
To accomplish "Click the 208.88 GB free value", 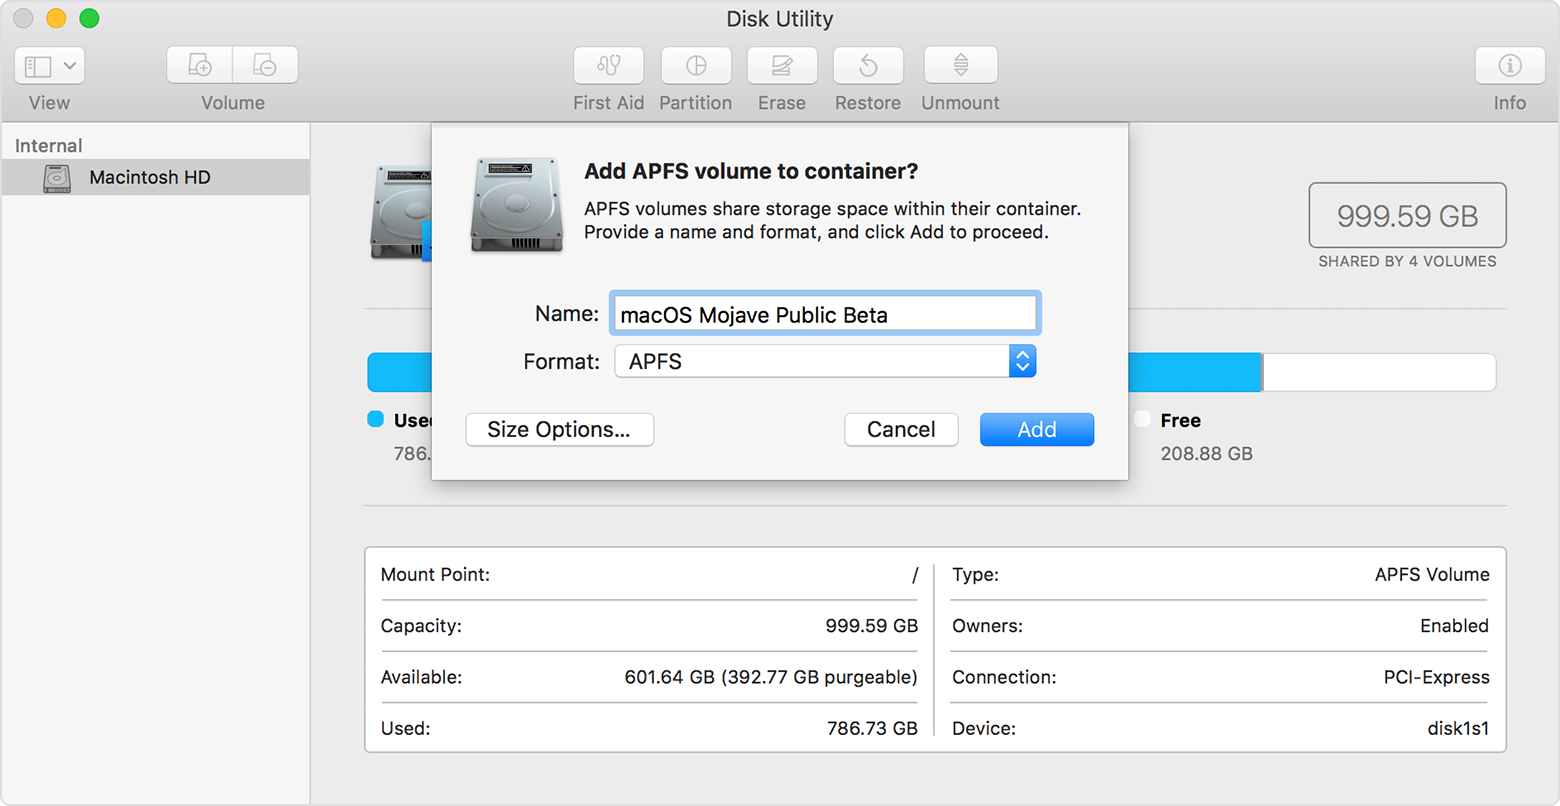I will 1206,453.
